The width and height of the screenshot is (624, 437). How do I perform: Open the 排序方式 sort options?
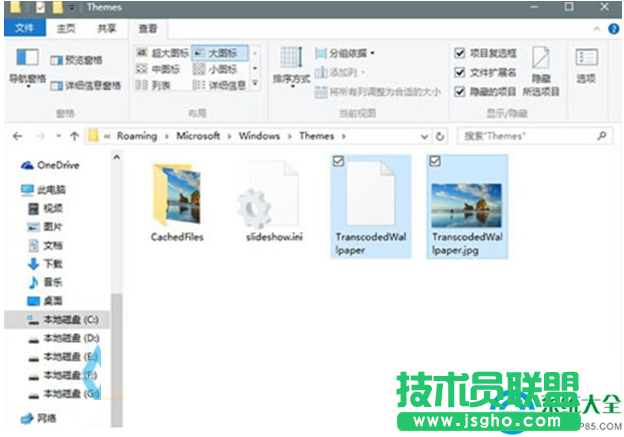(x=291, y=66)
